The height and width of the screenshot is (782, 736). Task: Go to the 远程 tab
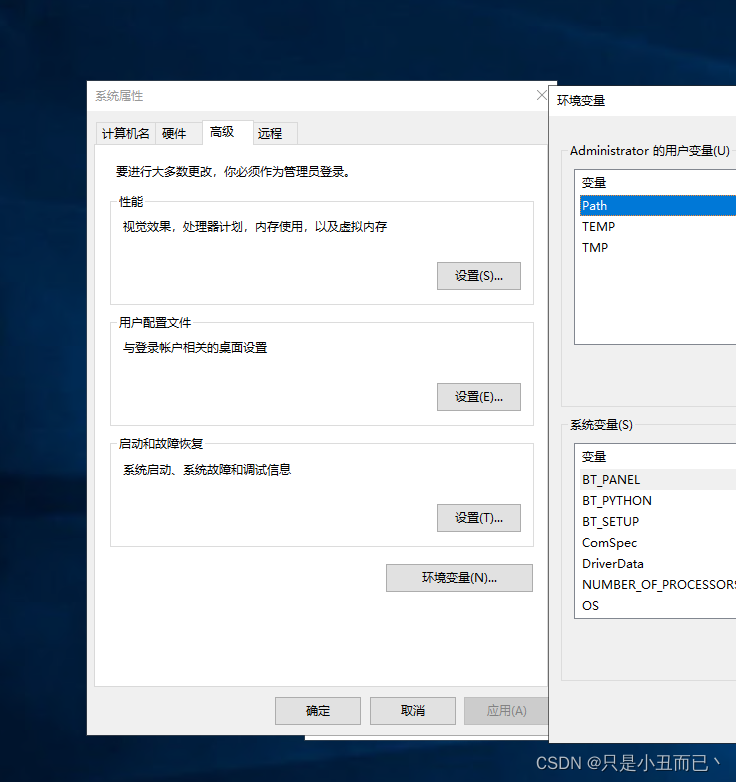coord(275,133)
